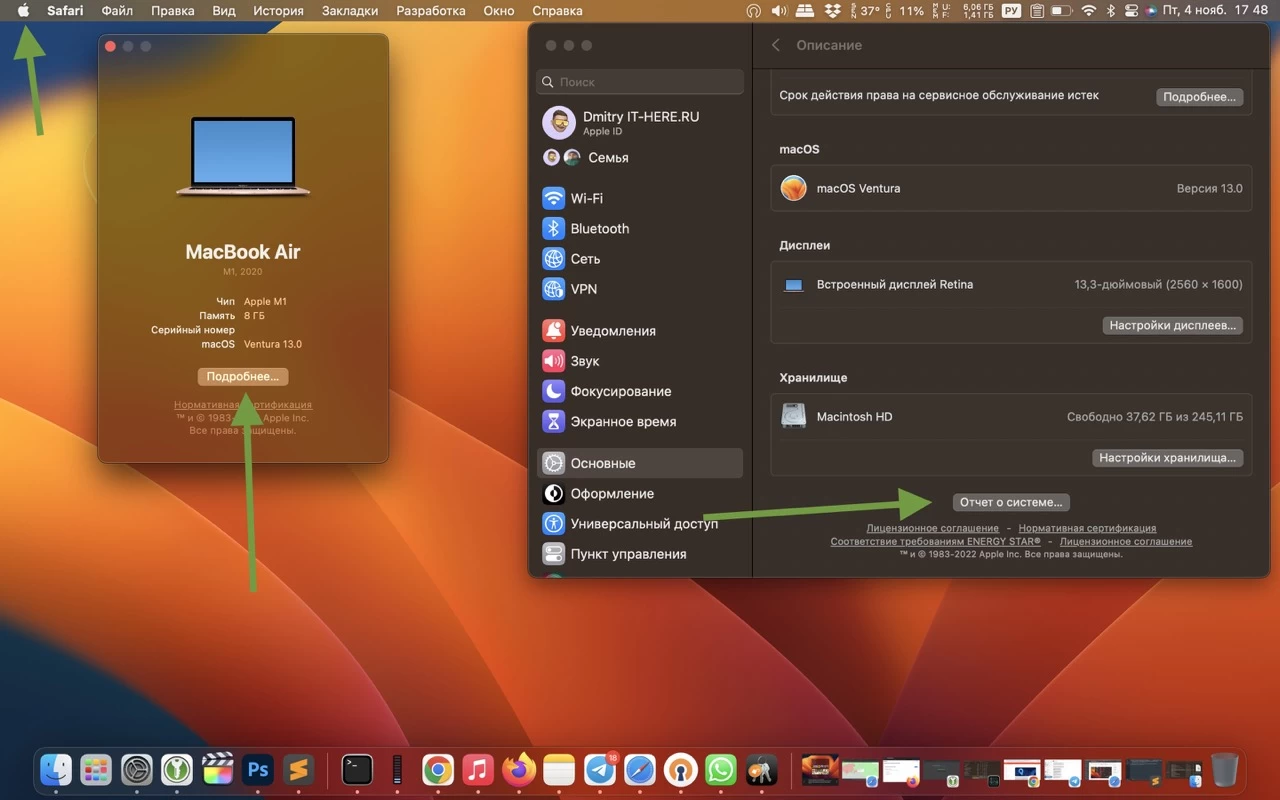The image size is (1280, 800).
Task: Open the РУ input source menu
Action: coord(1010,11)
